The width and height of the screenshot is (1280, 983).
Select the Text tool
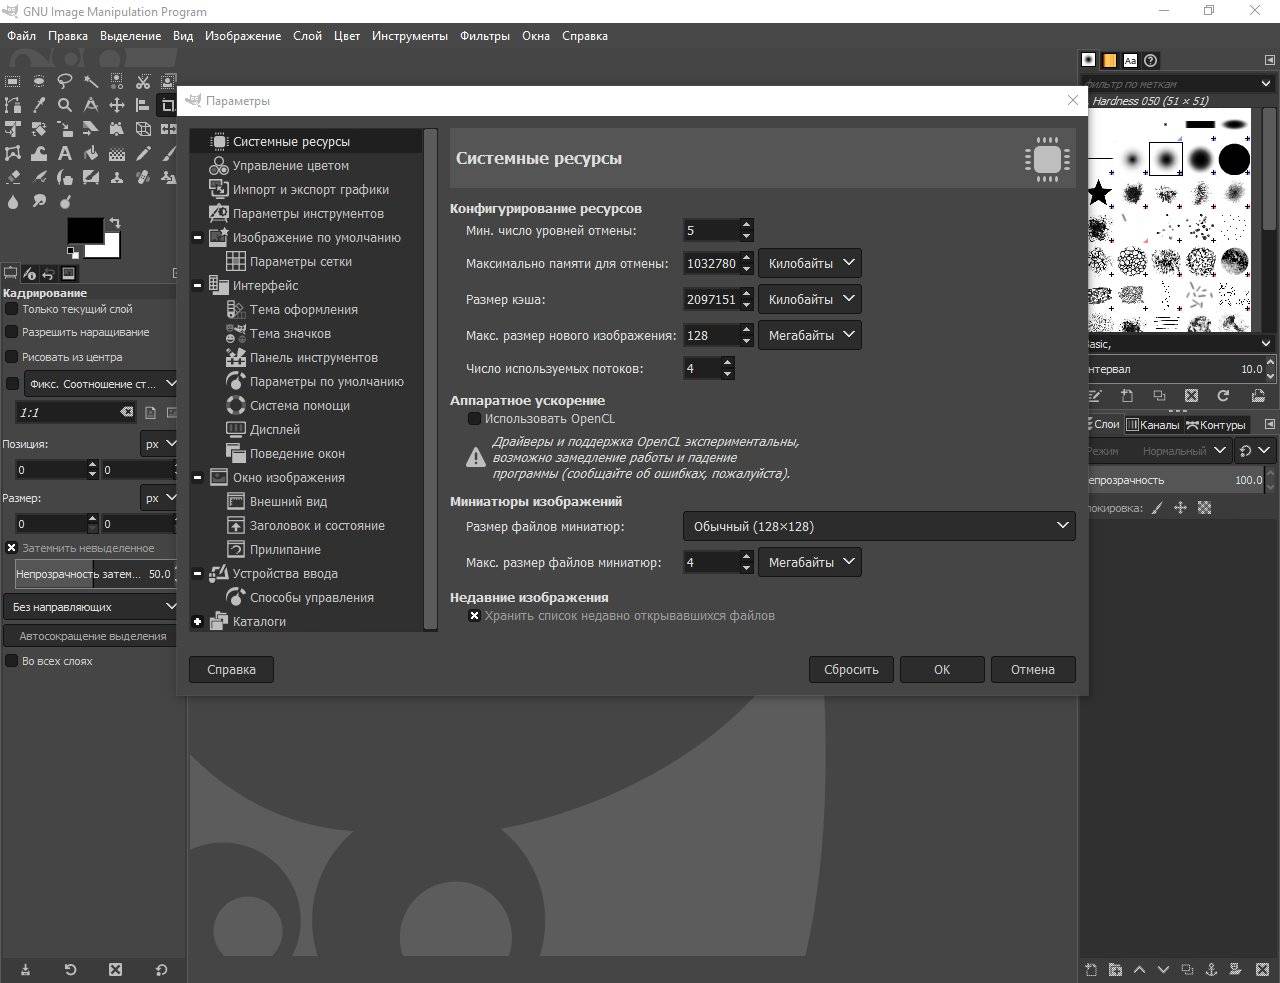click(65, 153)
